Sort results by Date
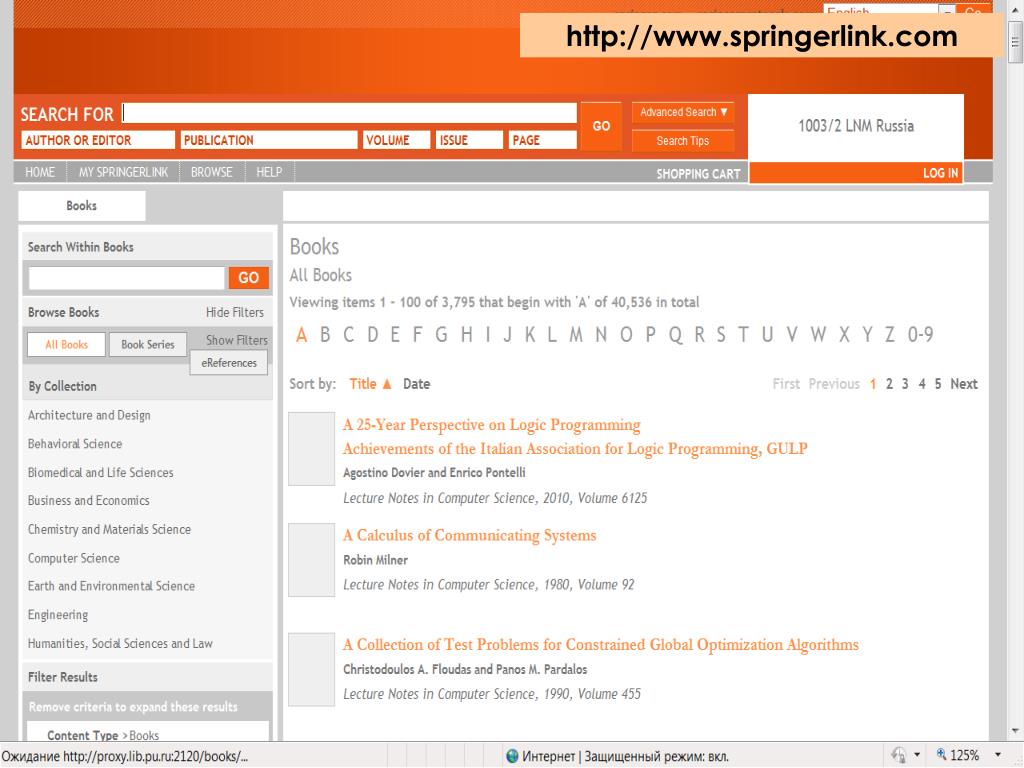Screen dimensions: 1024x768 point(417,384)
